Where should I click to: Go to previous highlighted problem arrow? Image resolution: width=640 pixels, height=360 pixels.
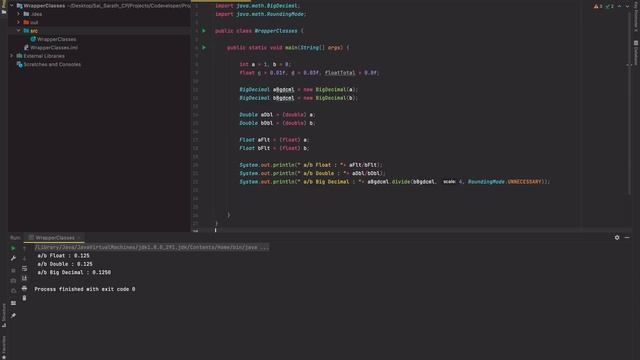tap(620, 6)
